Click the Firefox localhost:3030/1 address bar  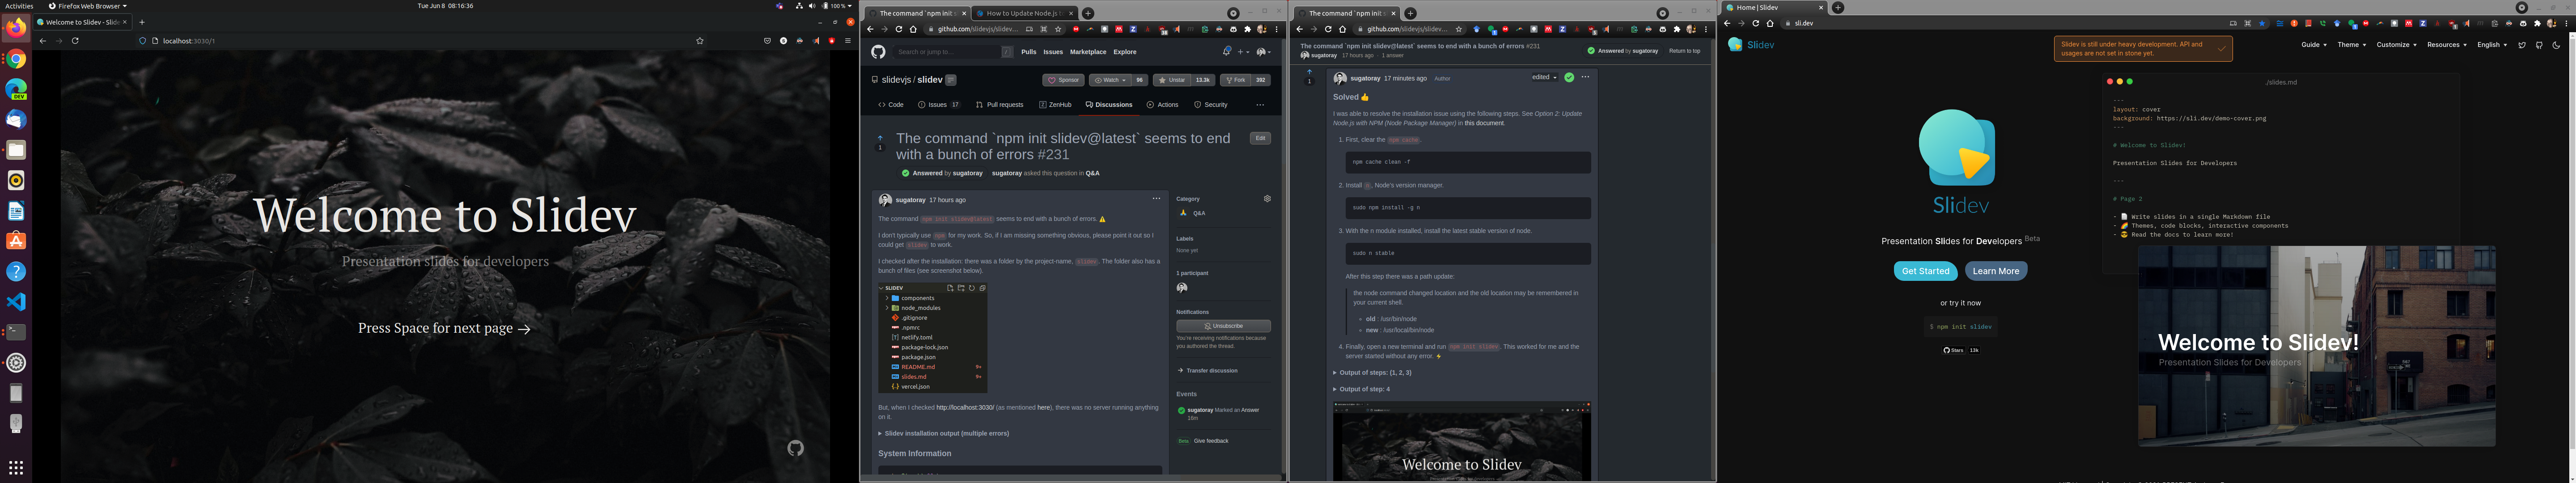coord(420,41)
